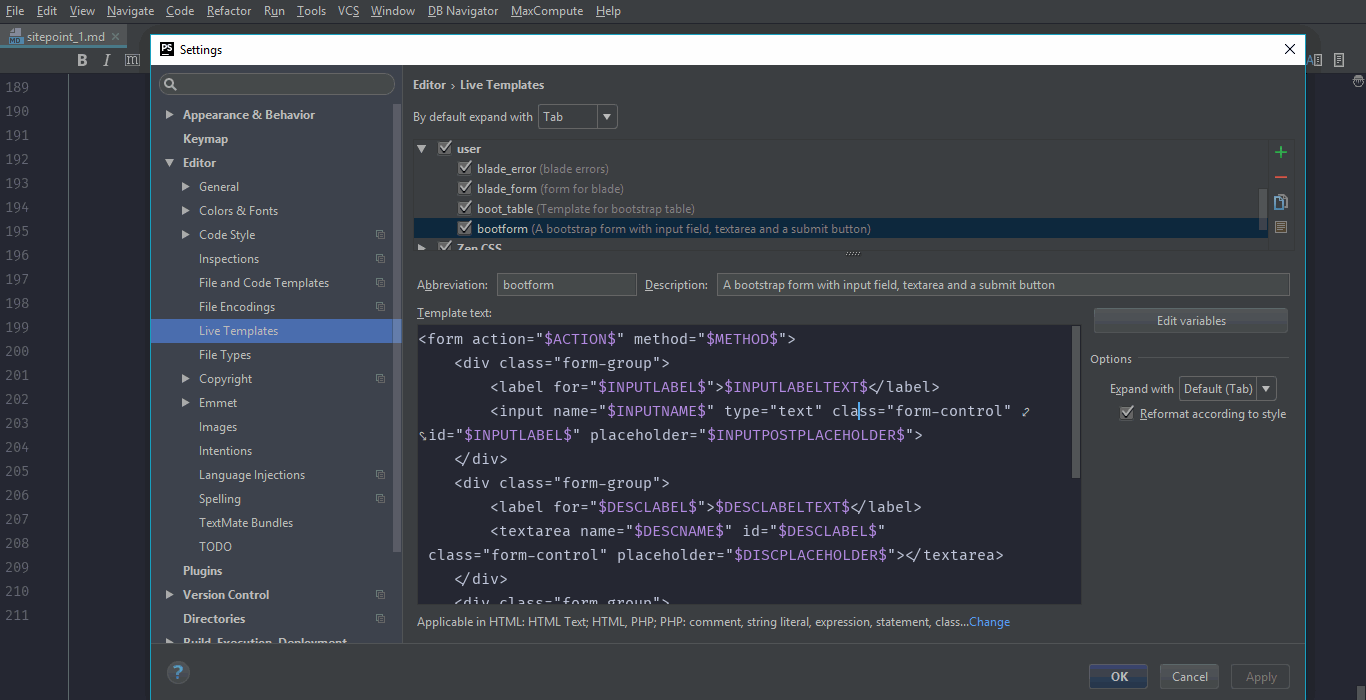Disable Reformat according to style option

[x=1127, y=413]
